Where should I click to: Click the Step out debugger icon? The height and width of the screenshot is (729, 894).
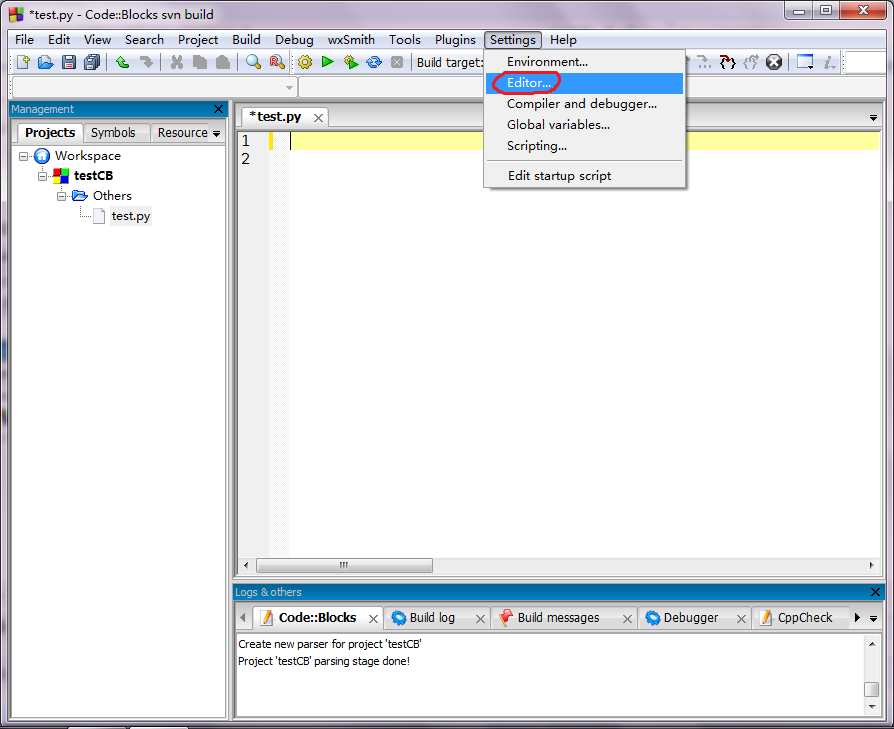click(x=751, y=62)
